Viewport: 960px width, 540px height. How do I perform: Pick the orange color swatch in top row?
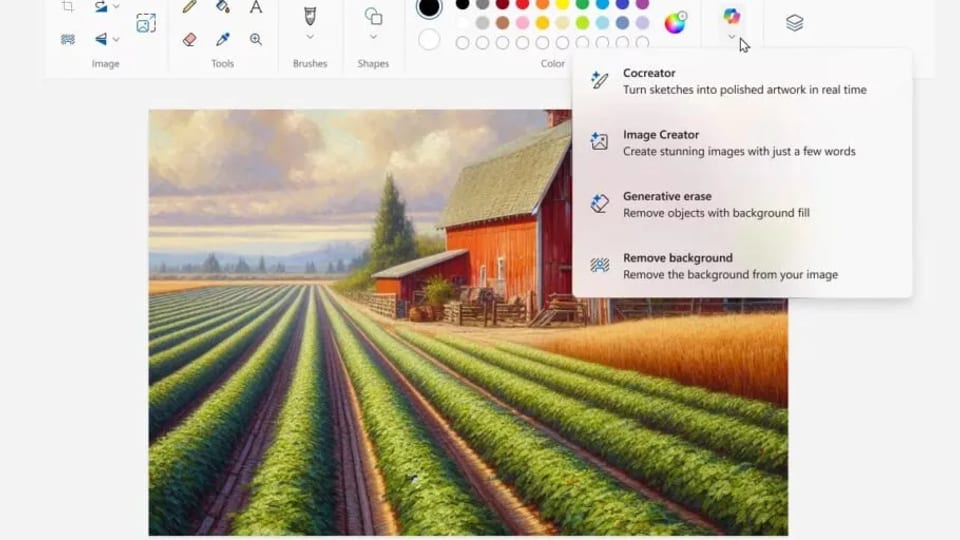pos(542,4)
